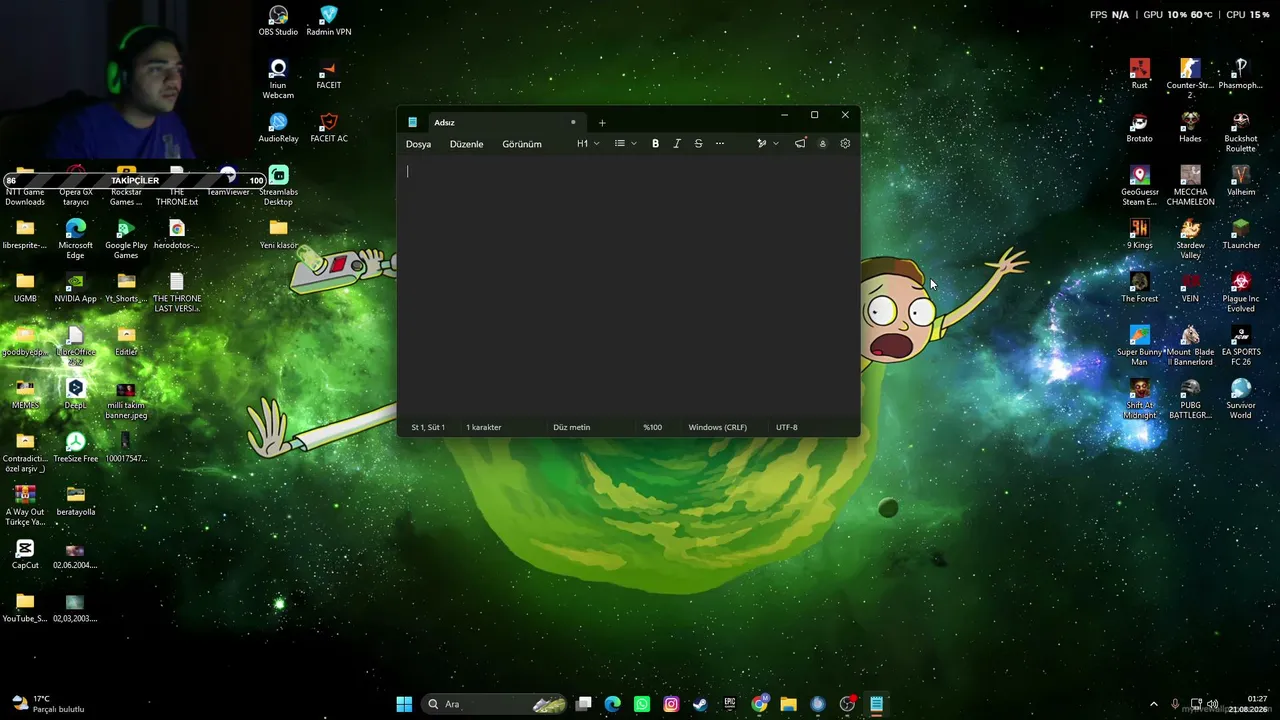Click the taskbar Ara search box
Image resolution: width=1280 pixels, height=720 pixels.
tap(496, 704)
